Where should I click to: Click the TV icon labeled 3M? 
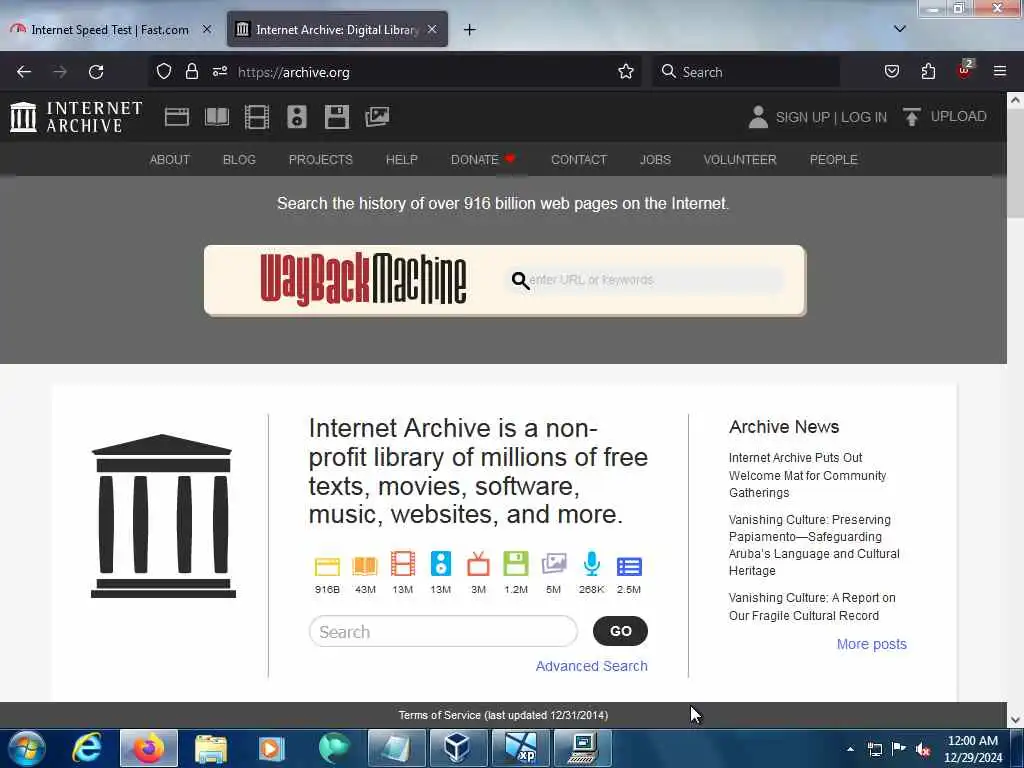point(479,564)
